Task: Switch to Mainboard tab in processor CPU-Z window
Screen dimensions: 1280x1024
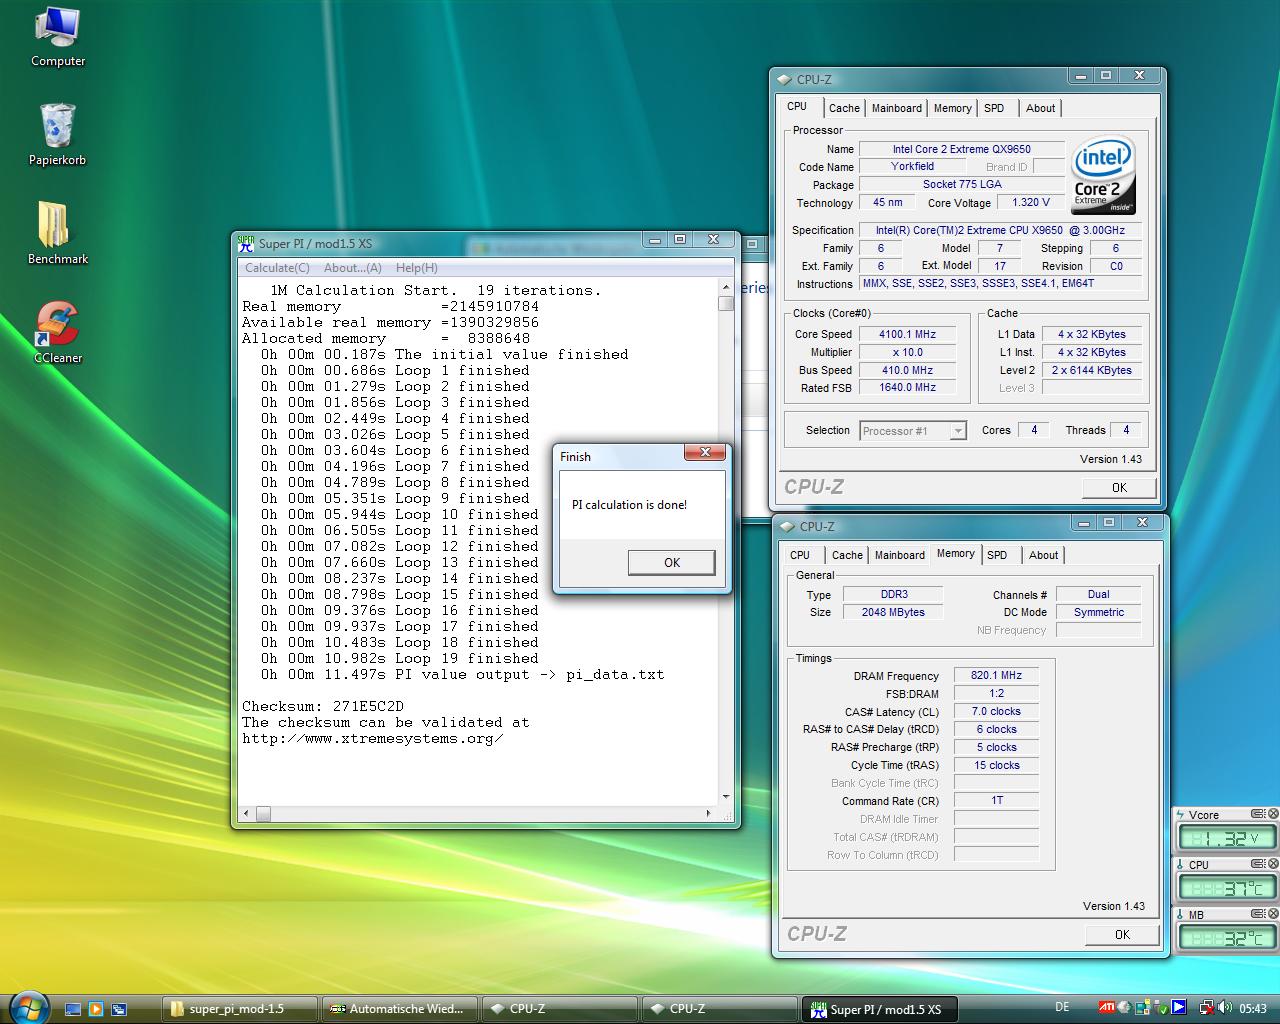Action: pyautogui.click(x=896, y=108)
